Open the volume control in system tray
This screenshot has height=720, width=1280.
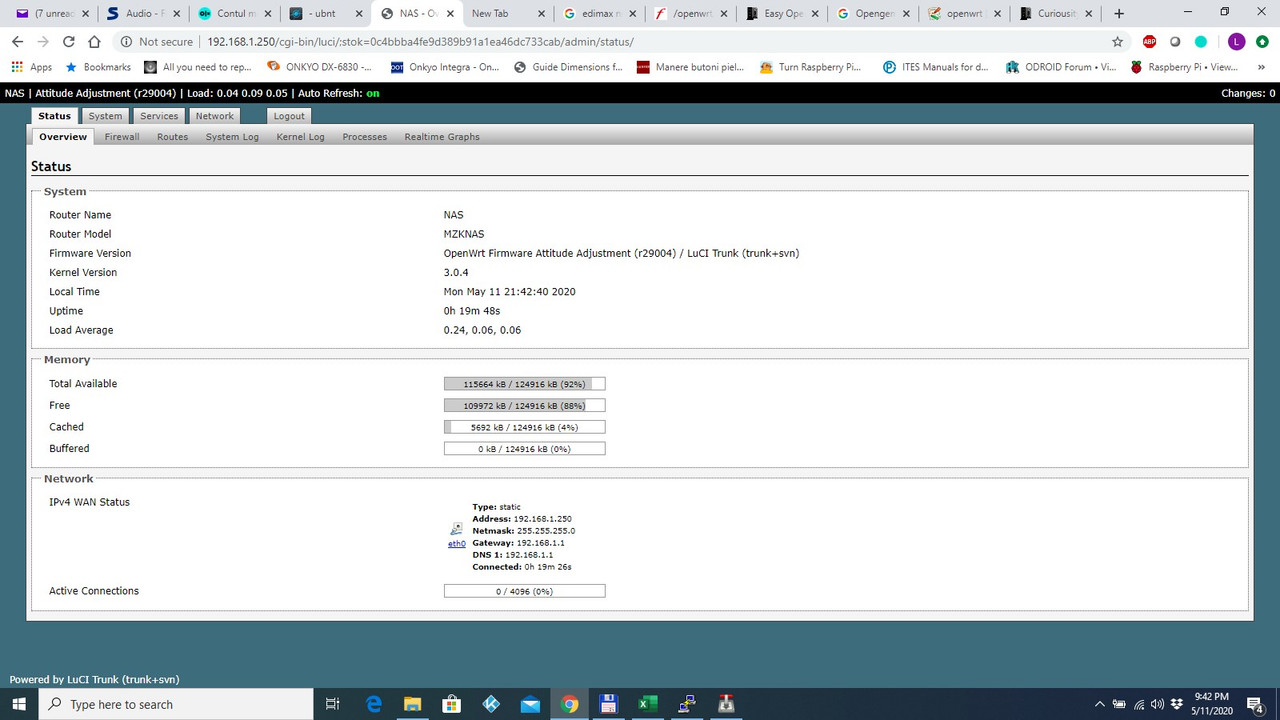tap(1157, 704)
